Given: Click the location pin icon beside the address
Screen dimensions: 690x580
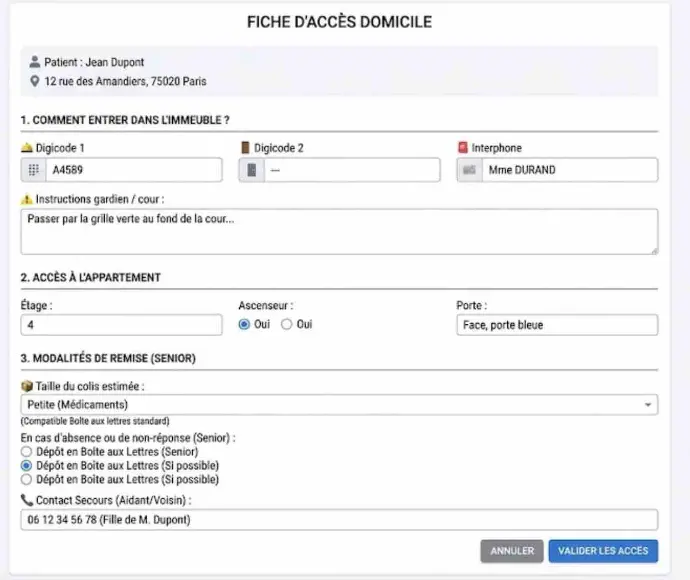Looking at the screenshot, I should pos(34,81).
